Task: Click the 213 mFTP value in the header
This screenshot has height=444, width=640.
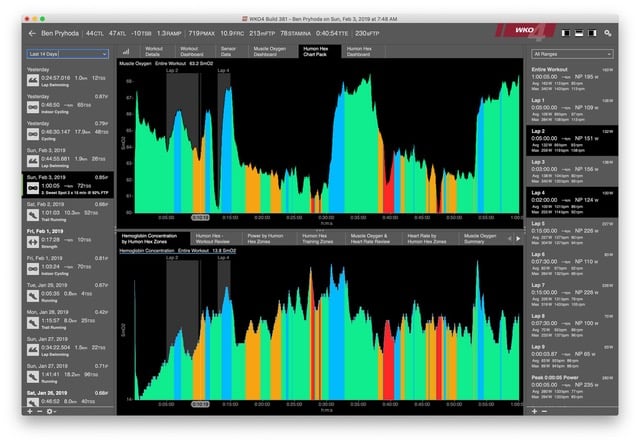Action: pos(262,33)
